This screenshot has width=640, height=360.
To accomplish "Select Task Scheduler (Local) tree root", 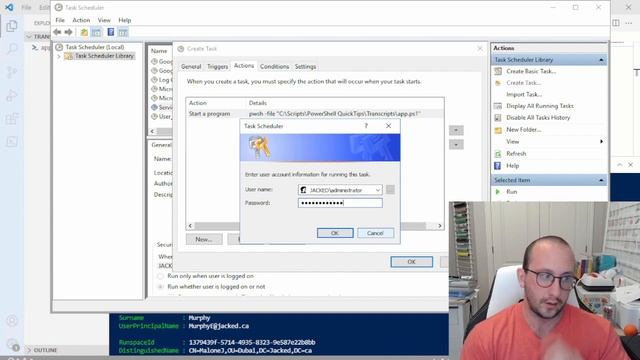I will (x=95, y=47).
